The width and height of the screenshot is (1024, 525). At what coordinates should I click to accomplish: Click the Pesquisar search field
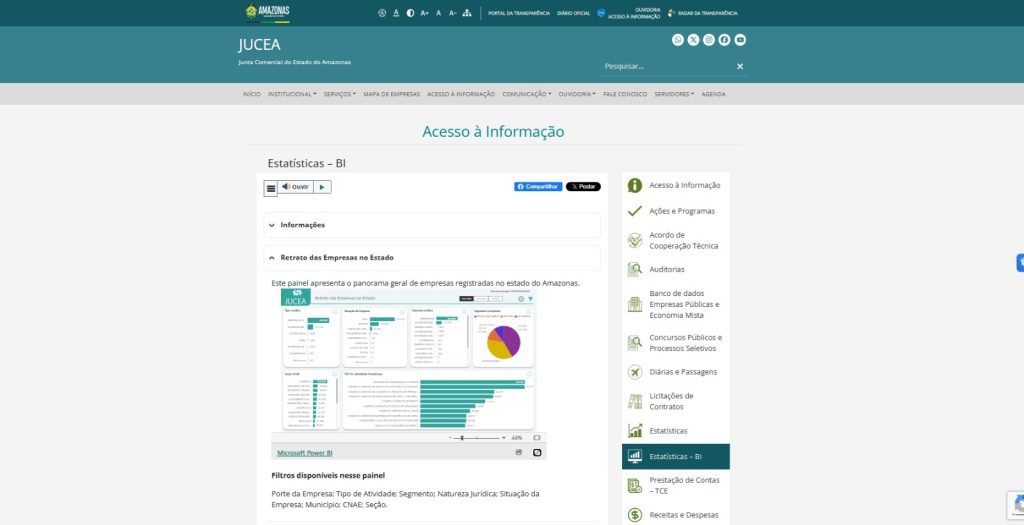(x=665, y=66)
